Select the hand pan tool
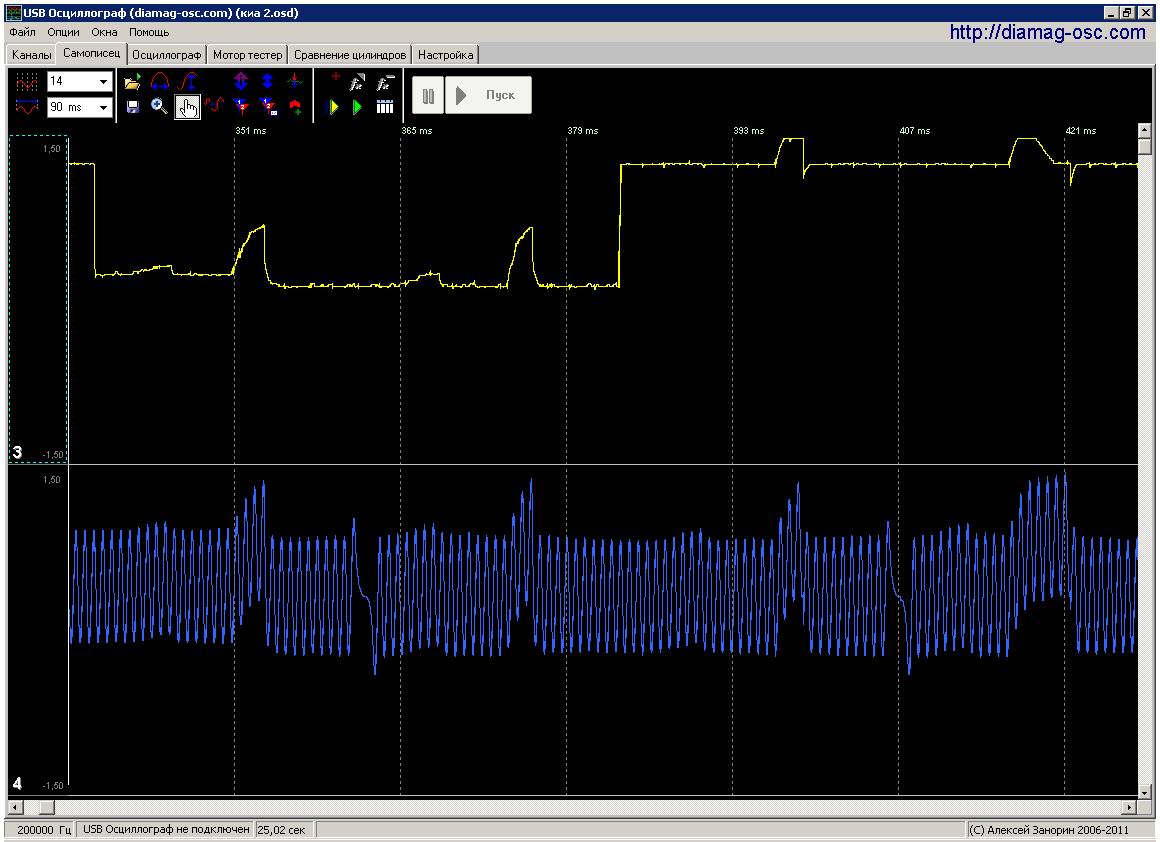The width and height of the screenshot is (1160, 842). 188,107
